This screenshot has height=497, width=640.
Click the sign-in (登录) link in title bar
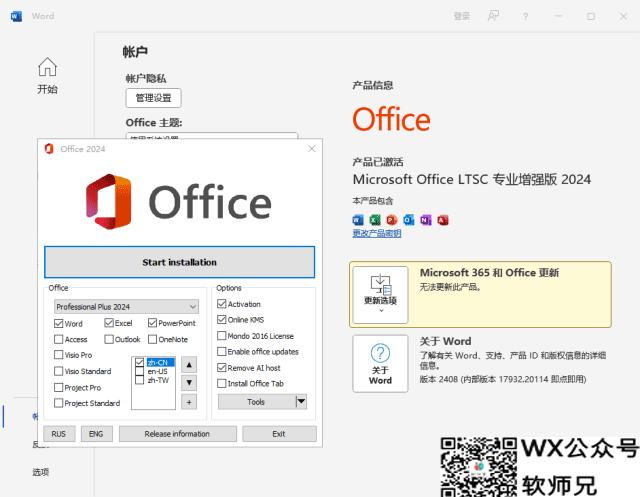[462, 16]
